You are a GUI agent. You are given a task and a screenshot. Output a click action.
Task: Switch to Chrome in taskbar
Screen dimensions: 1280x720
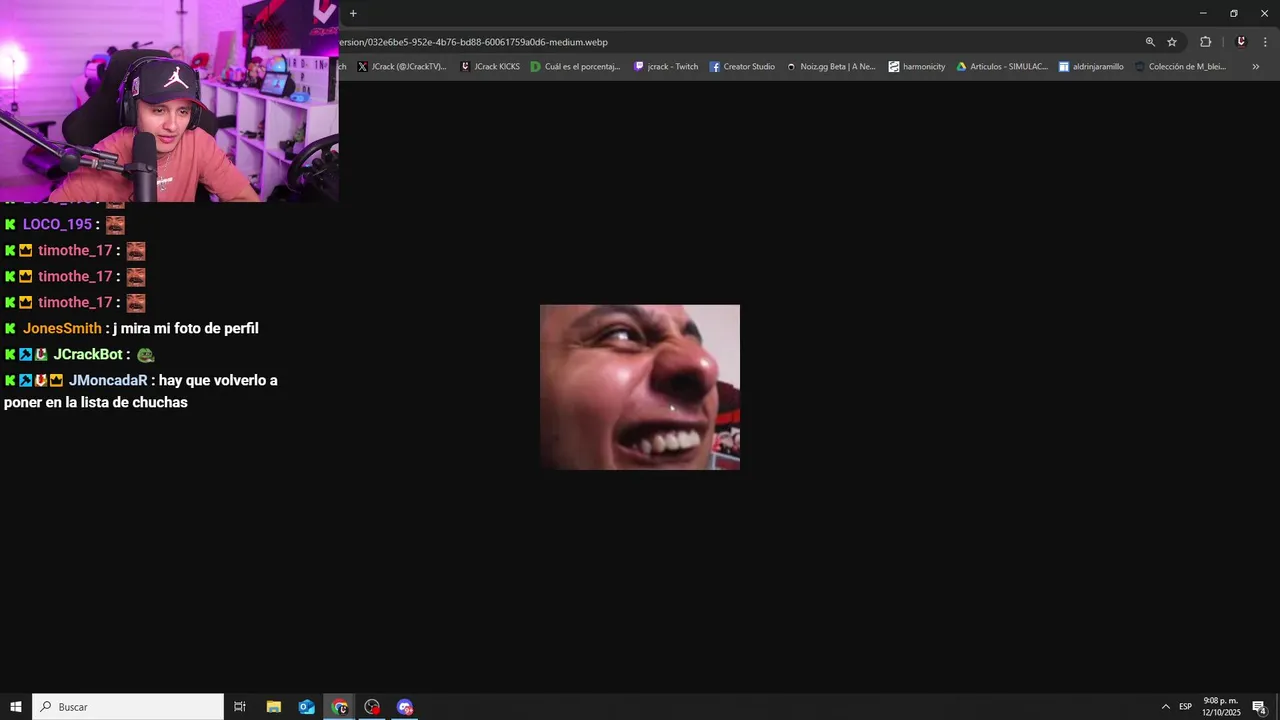[x=340, y=707]
